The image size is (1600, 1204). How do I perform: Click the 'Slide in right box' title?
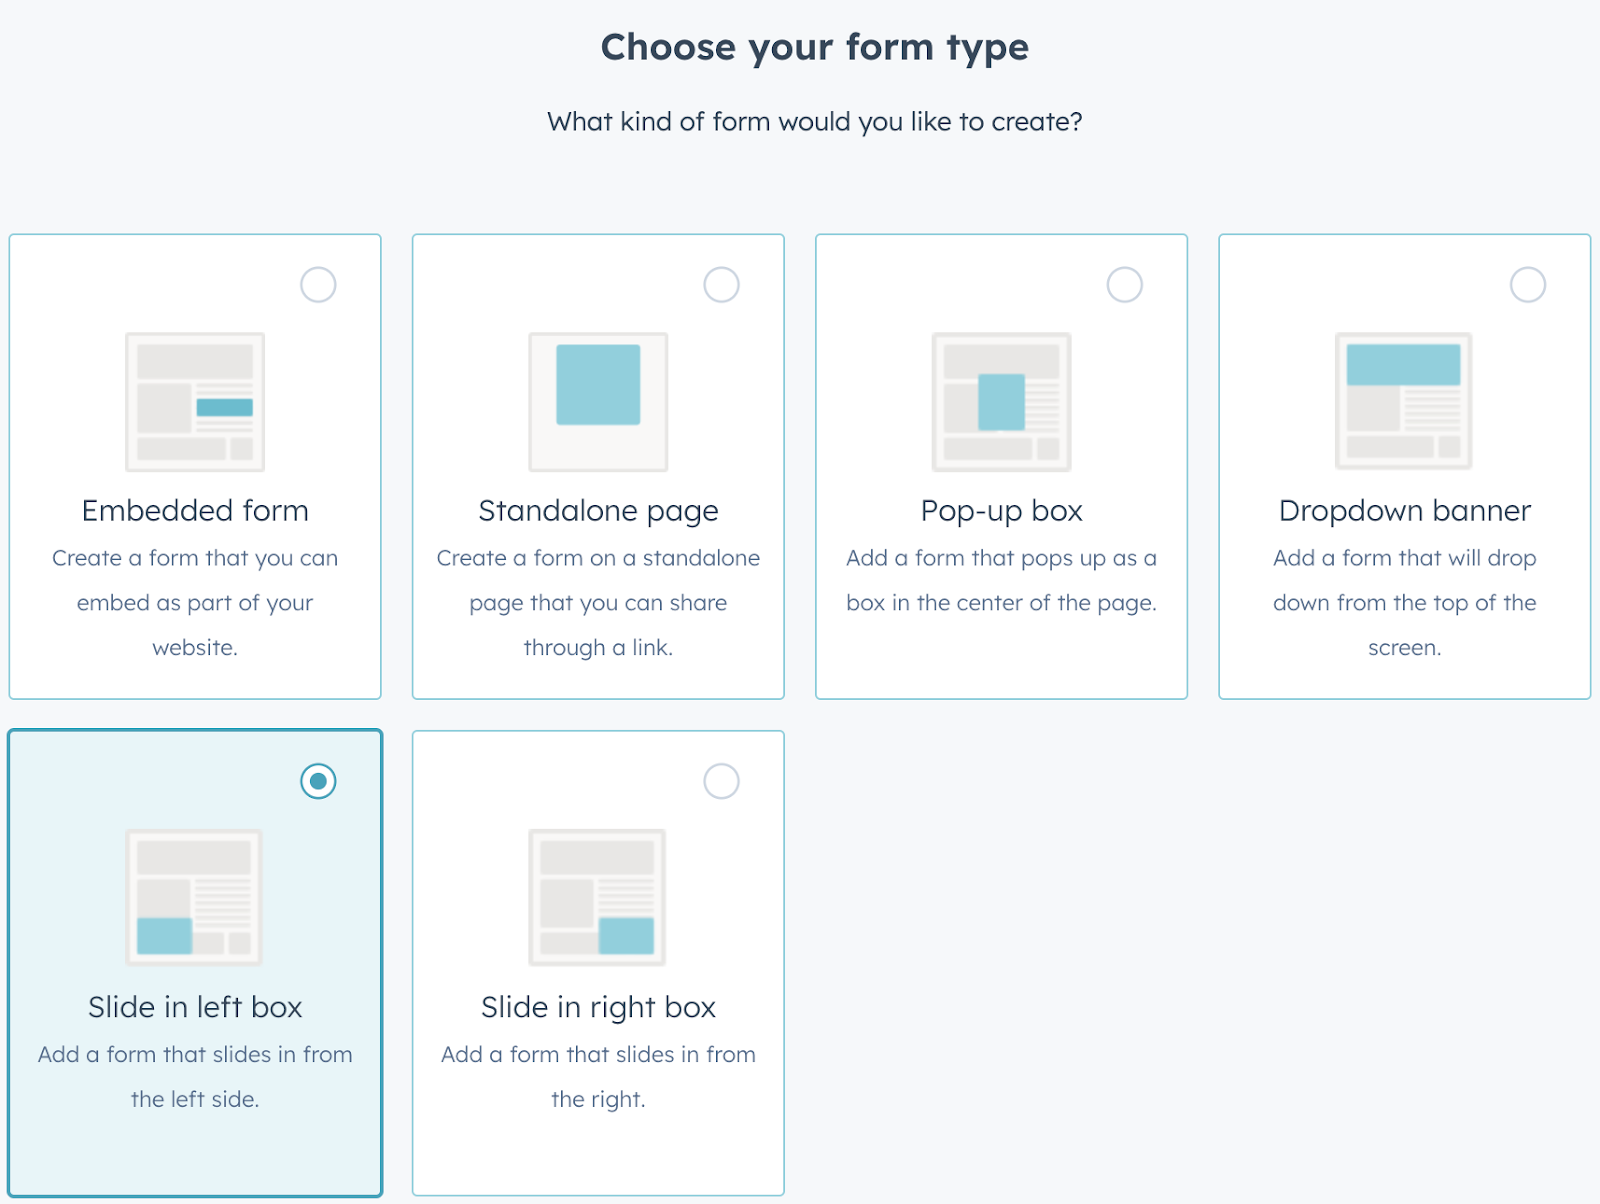[x=598, y=1007]
